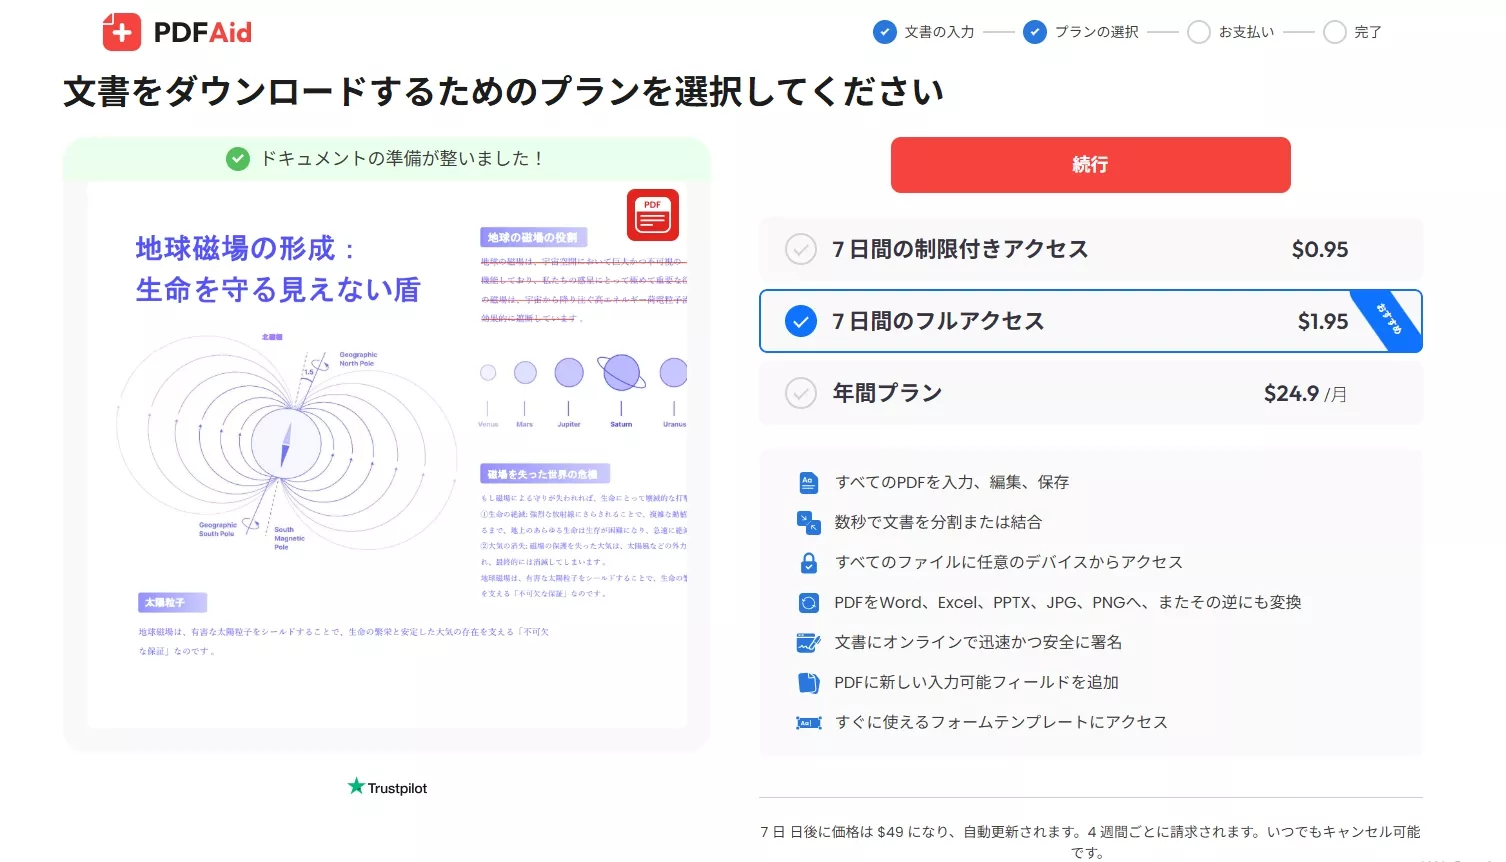Click the form templates icon
This screenshot has height=862, width=1506.
(x=808, y=721)
